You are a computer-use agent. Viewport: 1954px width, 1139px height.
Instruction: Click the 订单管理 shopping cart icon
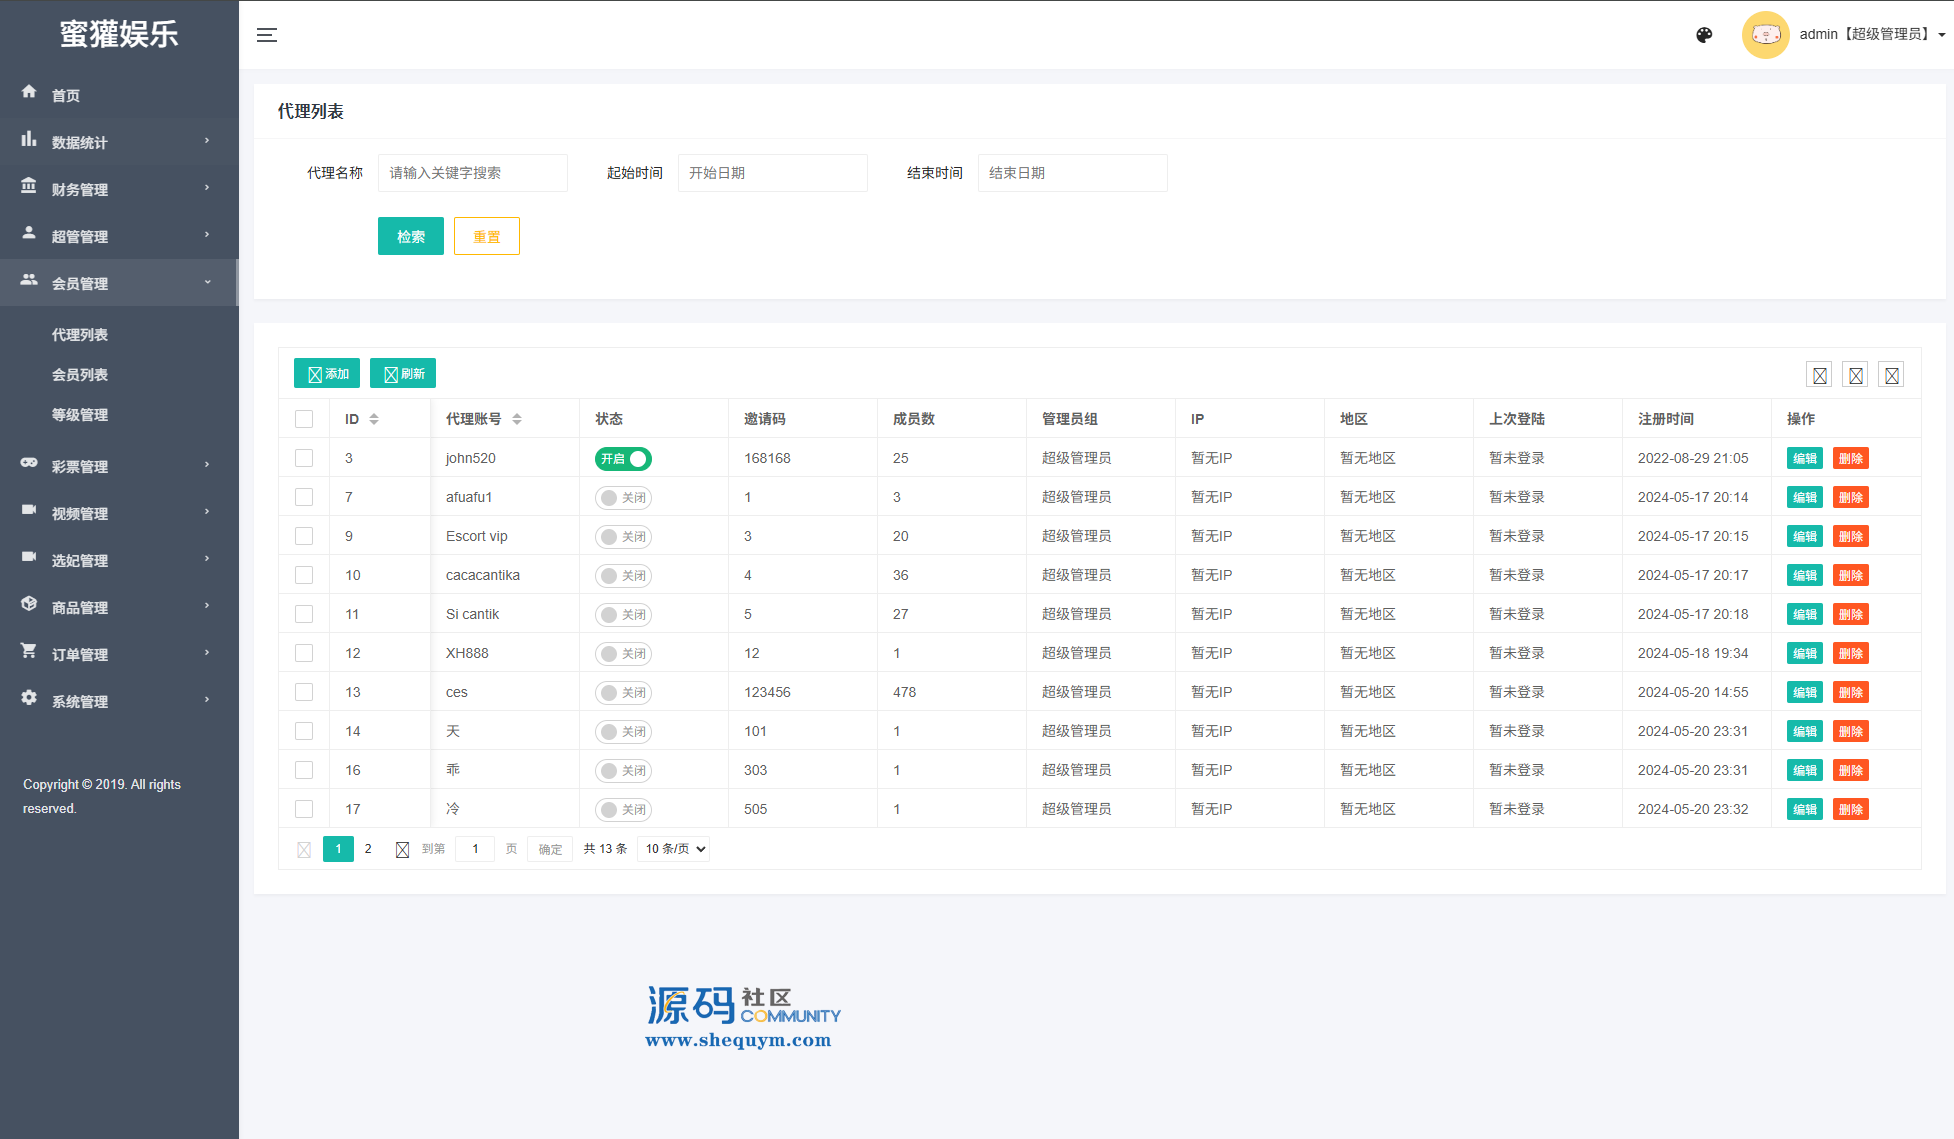pyautogui.click(x=29, y=651)
